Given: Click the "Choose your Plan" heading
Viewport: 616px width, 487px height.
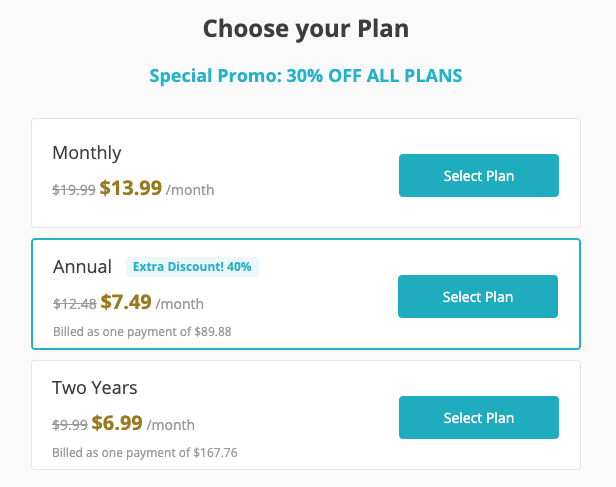Looking at the screenshot, I should click(x=306, y=28).
